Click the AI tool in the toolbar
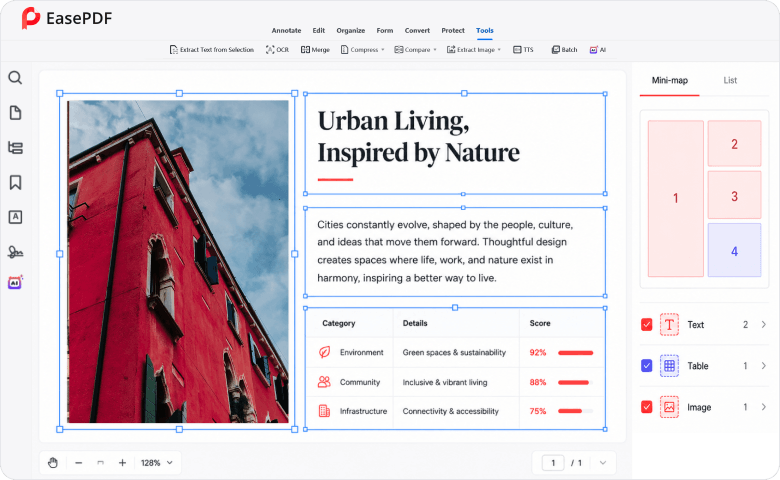This screenshot has width=780, height=480. tap(598, 50)
